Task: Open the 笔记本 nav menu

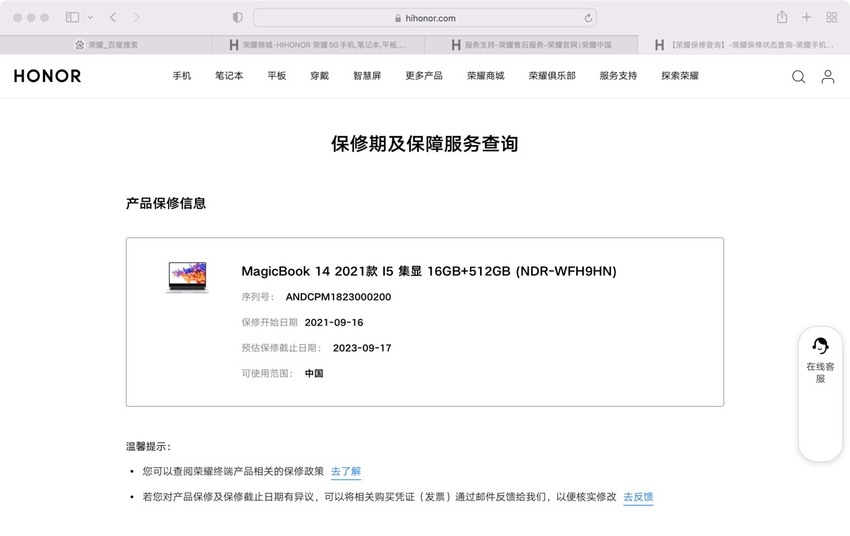Action: 229,76
